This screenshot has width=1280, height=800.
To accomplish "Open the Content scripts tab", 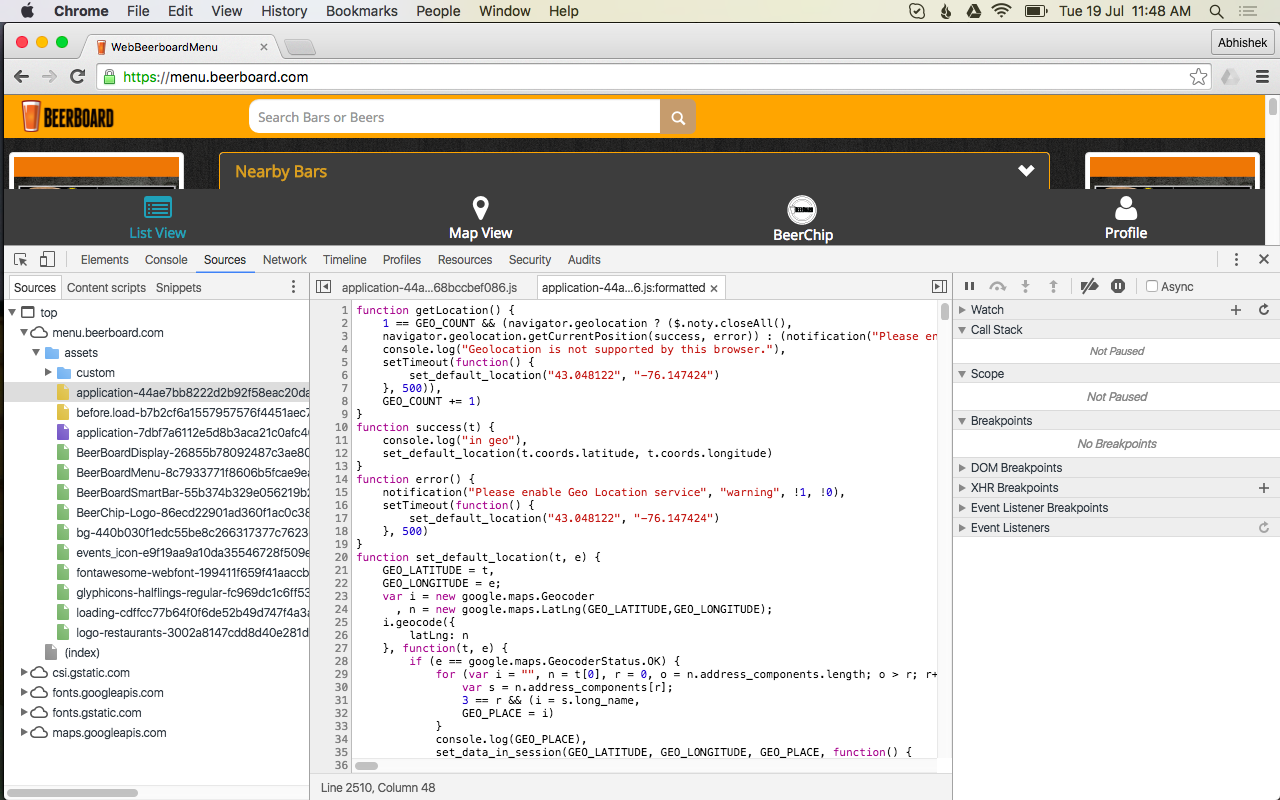I will pyautogui.click(x=106, y=288).
